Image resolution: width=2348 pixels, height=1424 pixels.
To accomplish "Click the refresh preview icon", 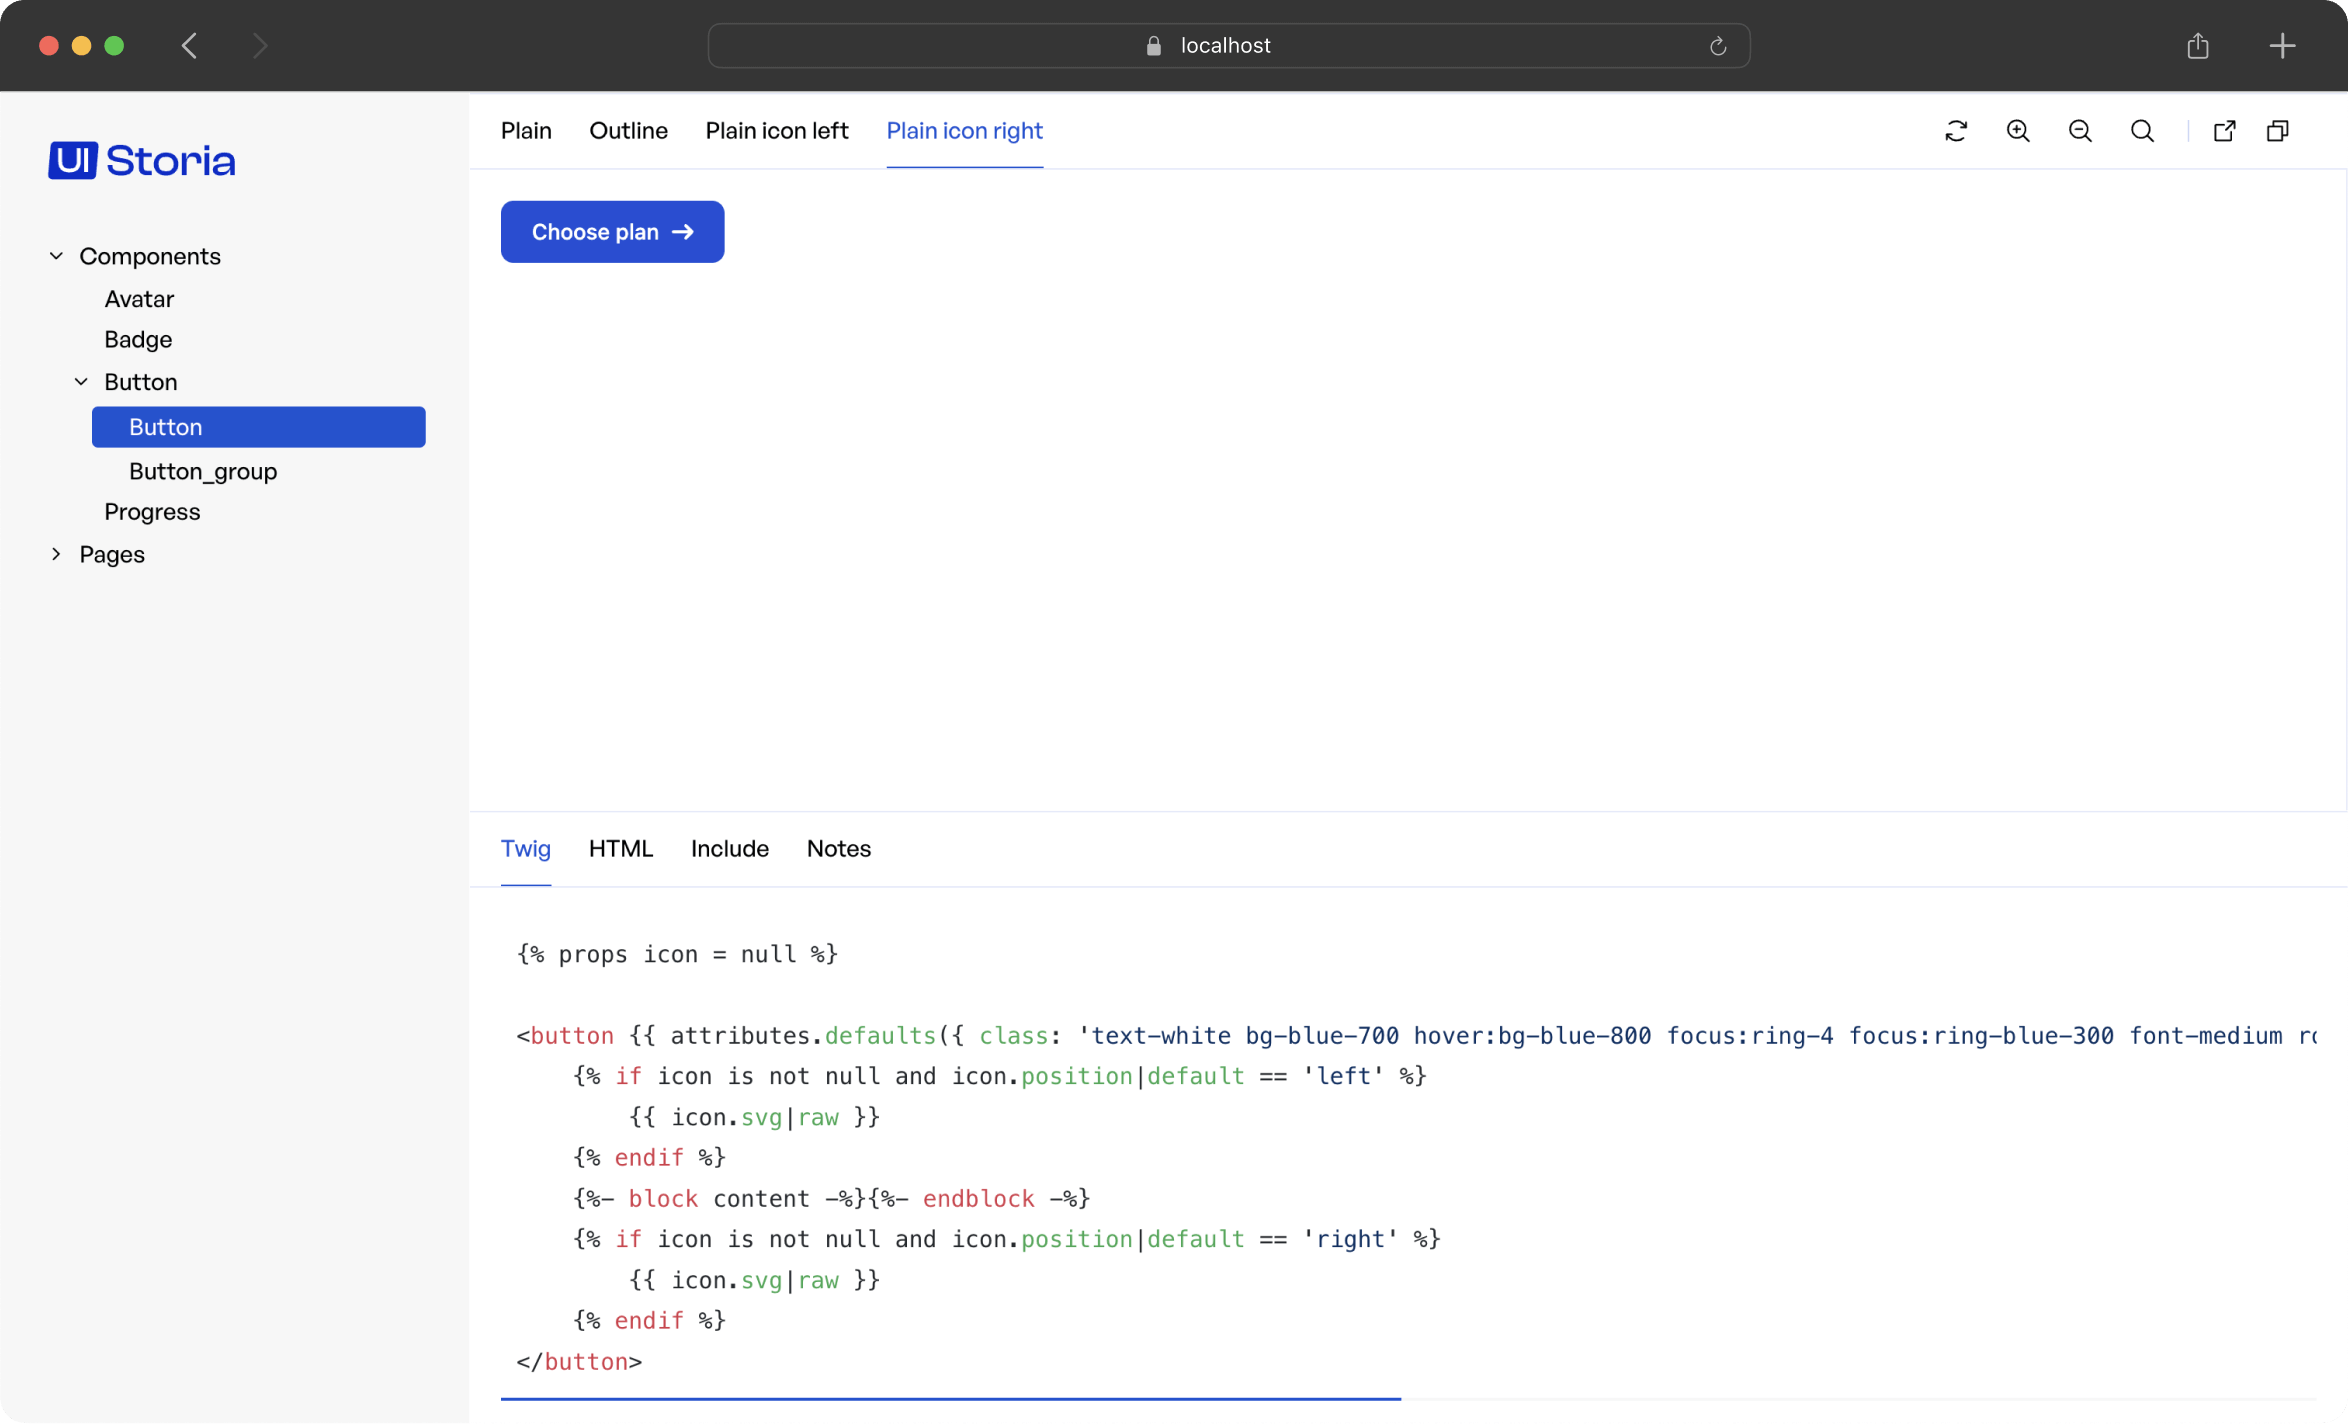I will tap(1956, 131).
